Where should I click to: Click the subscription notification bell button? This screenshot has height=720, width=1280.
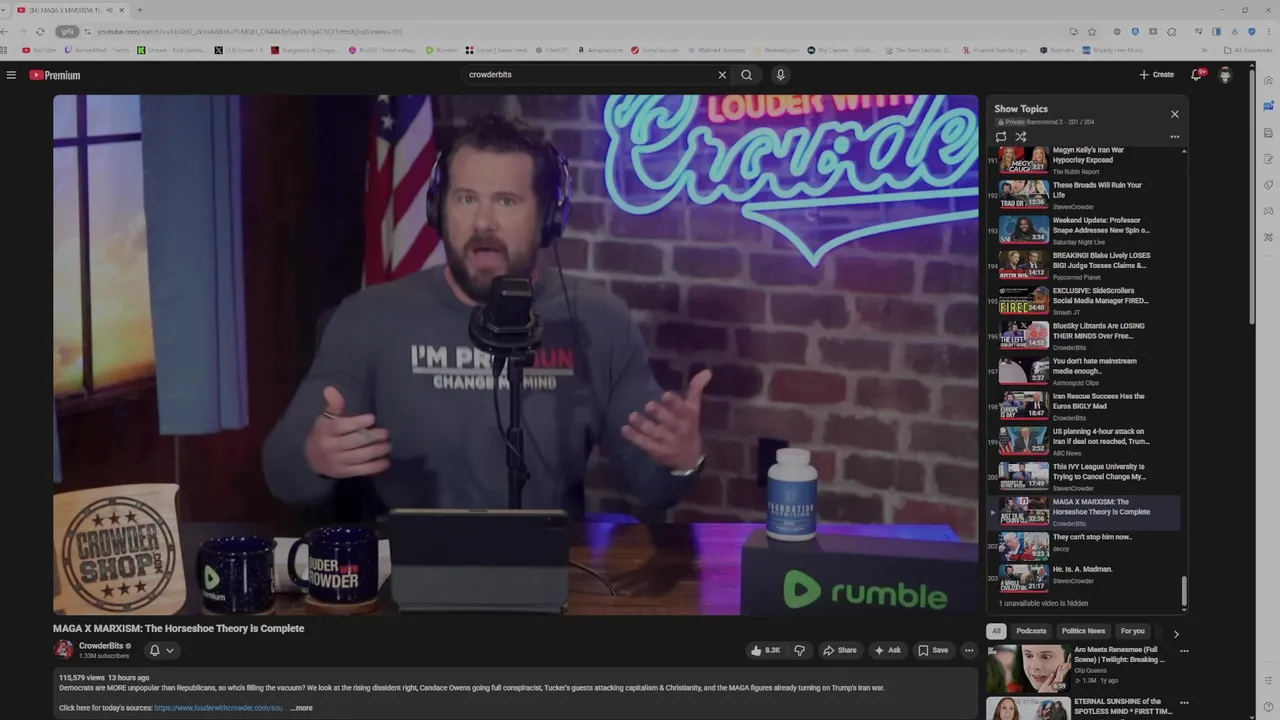(154, 650)
